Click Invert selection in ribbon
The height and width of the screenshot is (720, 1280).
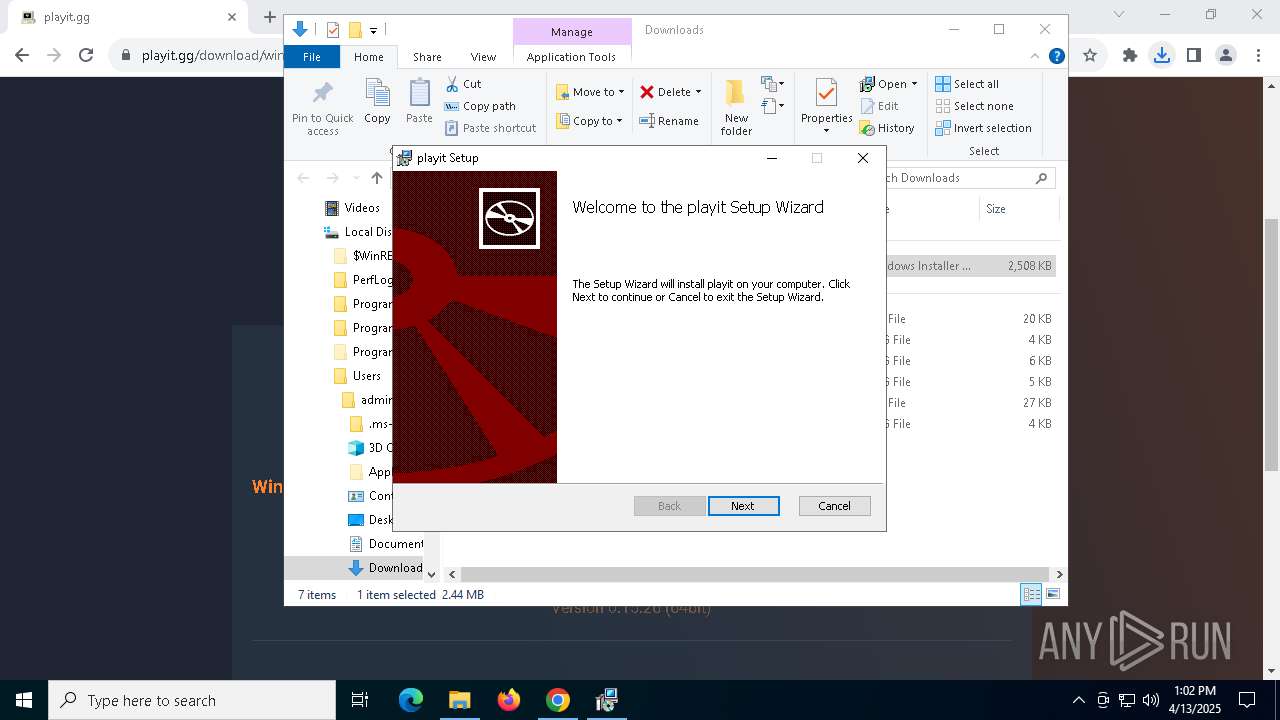point(983,128)
